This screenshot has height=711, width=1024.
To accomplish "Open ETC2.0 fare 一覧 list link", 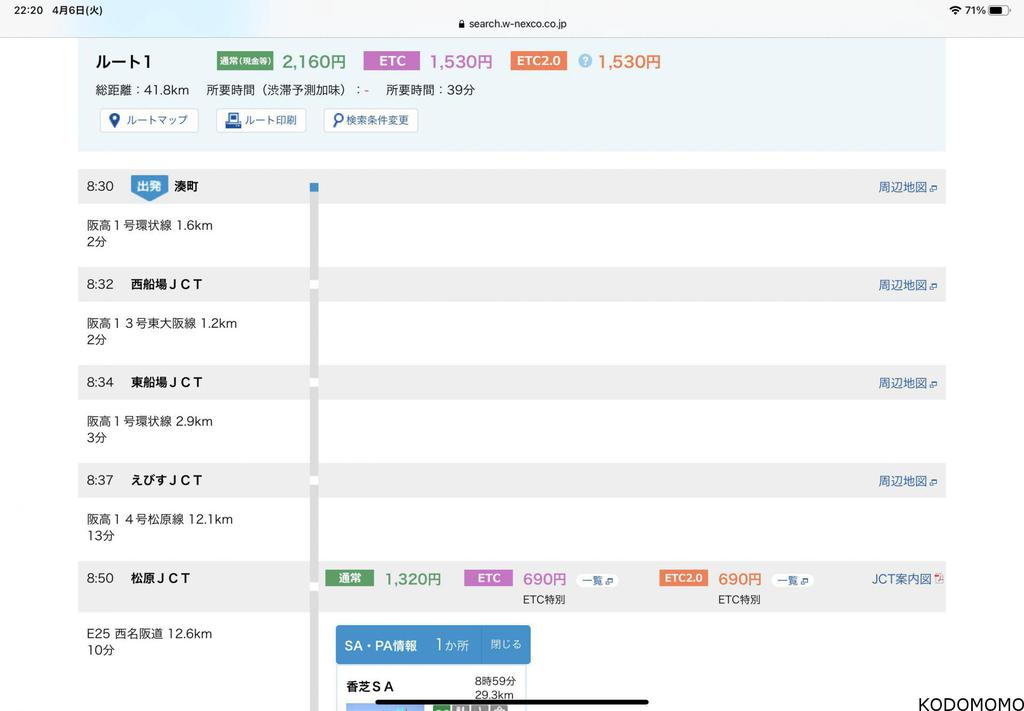I will tap(792, 580).
